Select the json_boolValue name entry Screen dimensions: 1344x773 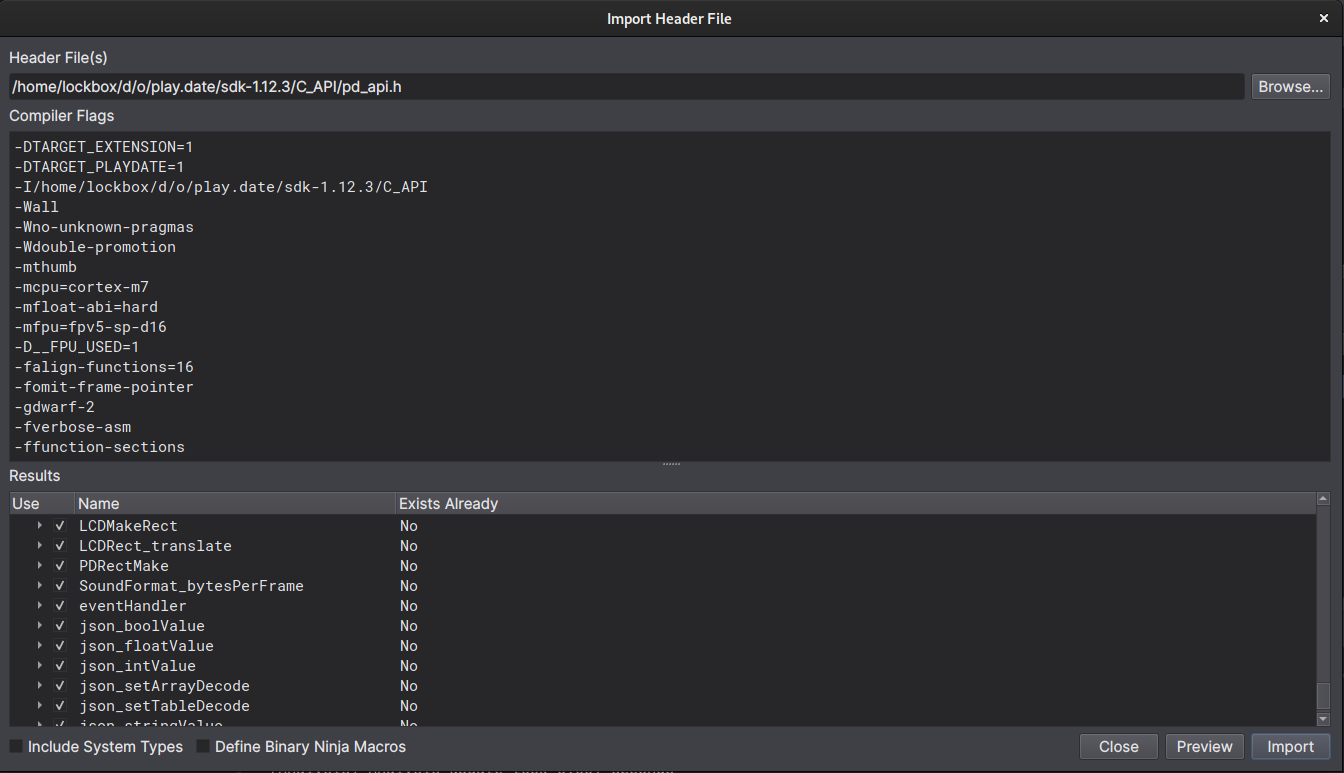click(142, 626)
